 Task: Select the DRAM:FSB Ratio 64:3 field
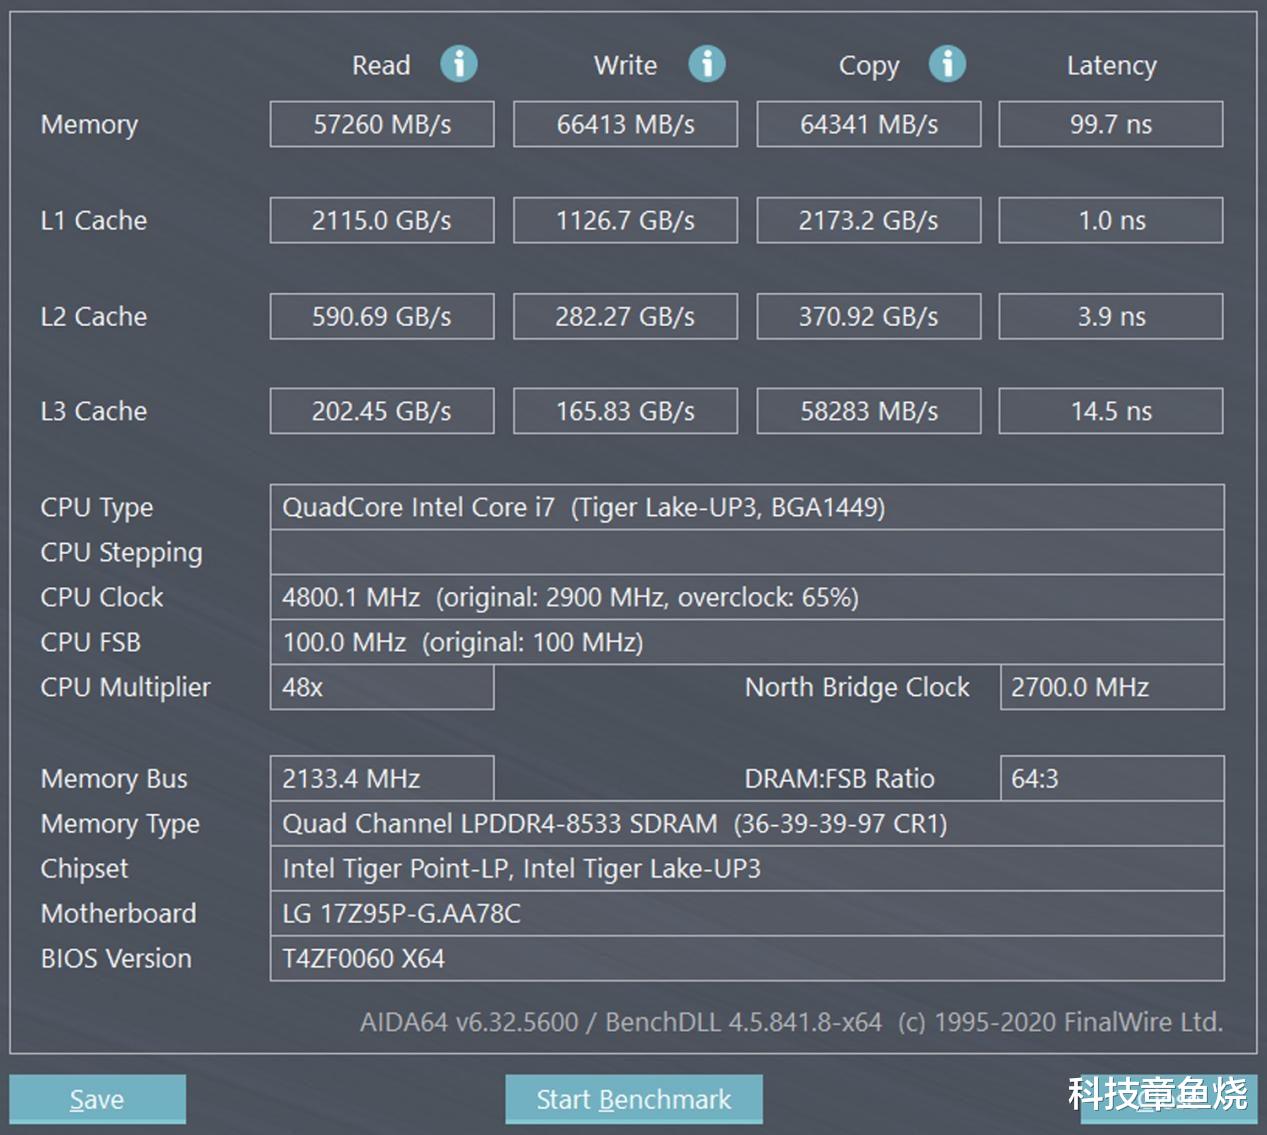(x=1111, y=778)
